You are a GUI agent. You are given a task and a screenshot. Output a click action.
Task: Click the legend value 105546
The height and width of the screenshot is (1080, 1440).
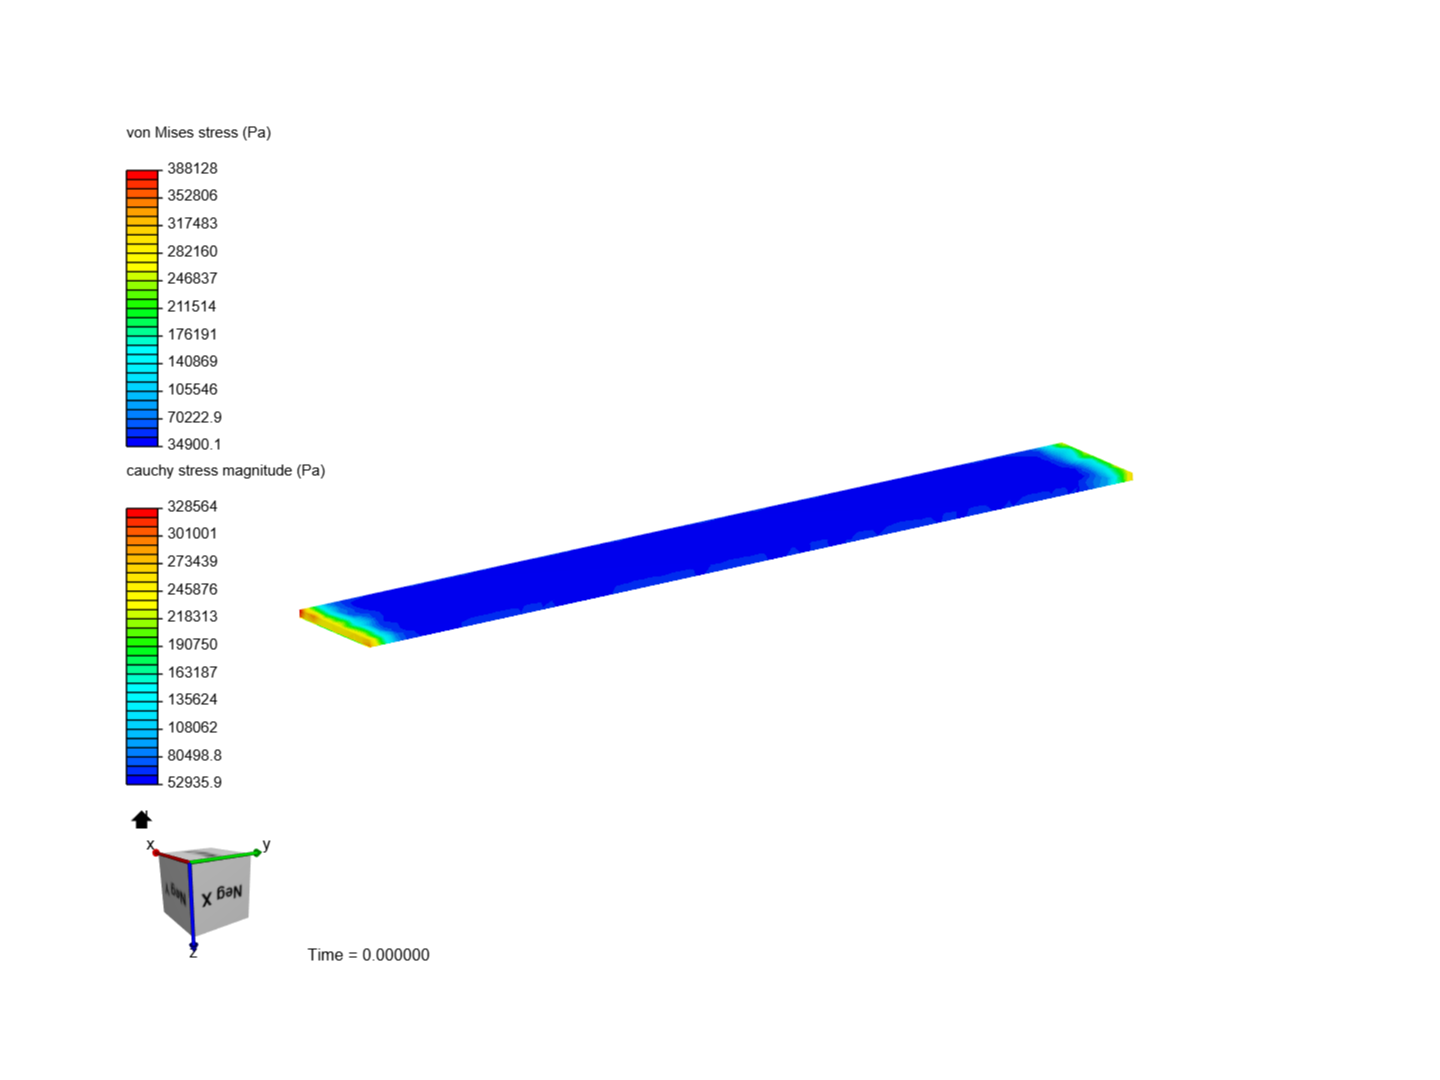(192, 389)
